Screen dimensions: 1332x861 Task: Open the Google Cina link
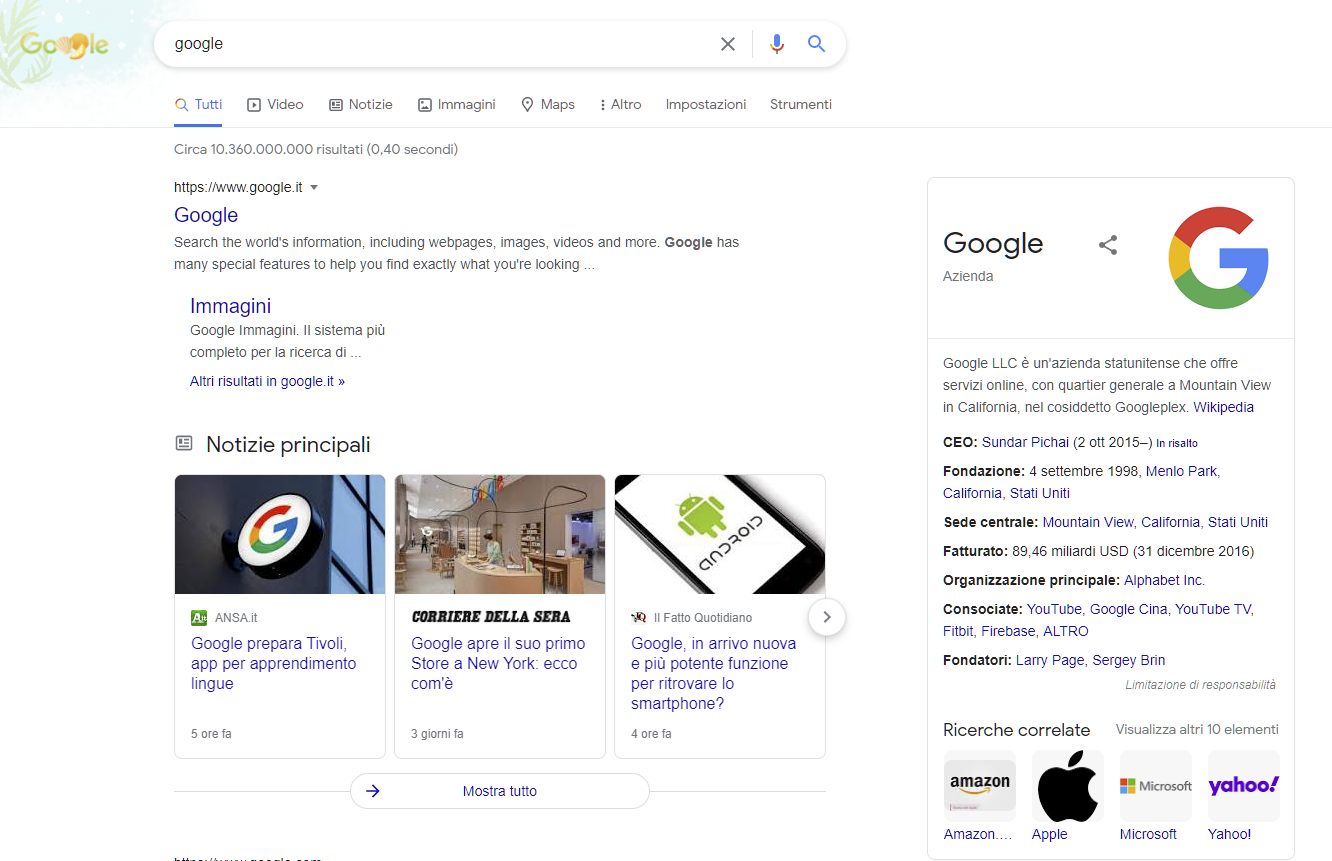tap(1128, 609)
